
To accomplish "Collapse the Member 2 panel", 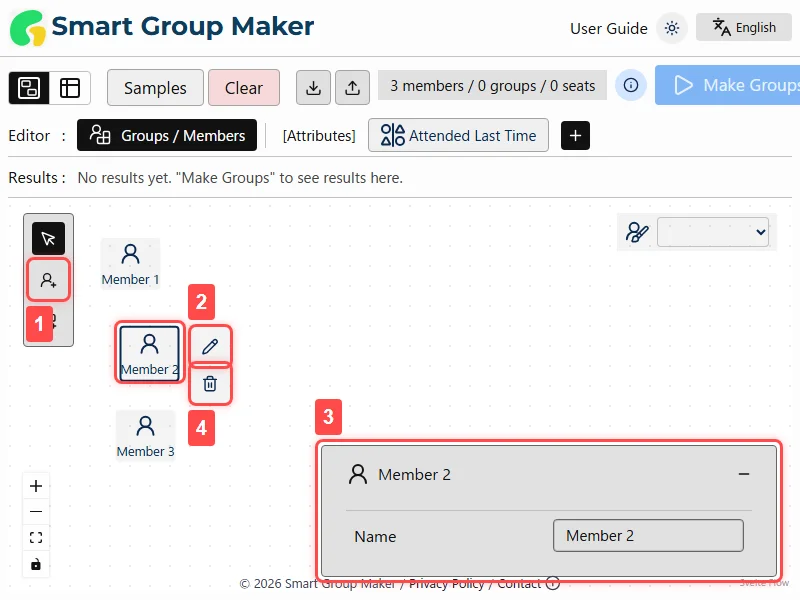I will click(743, 474).
